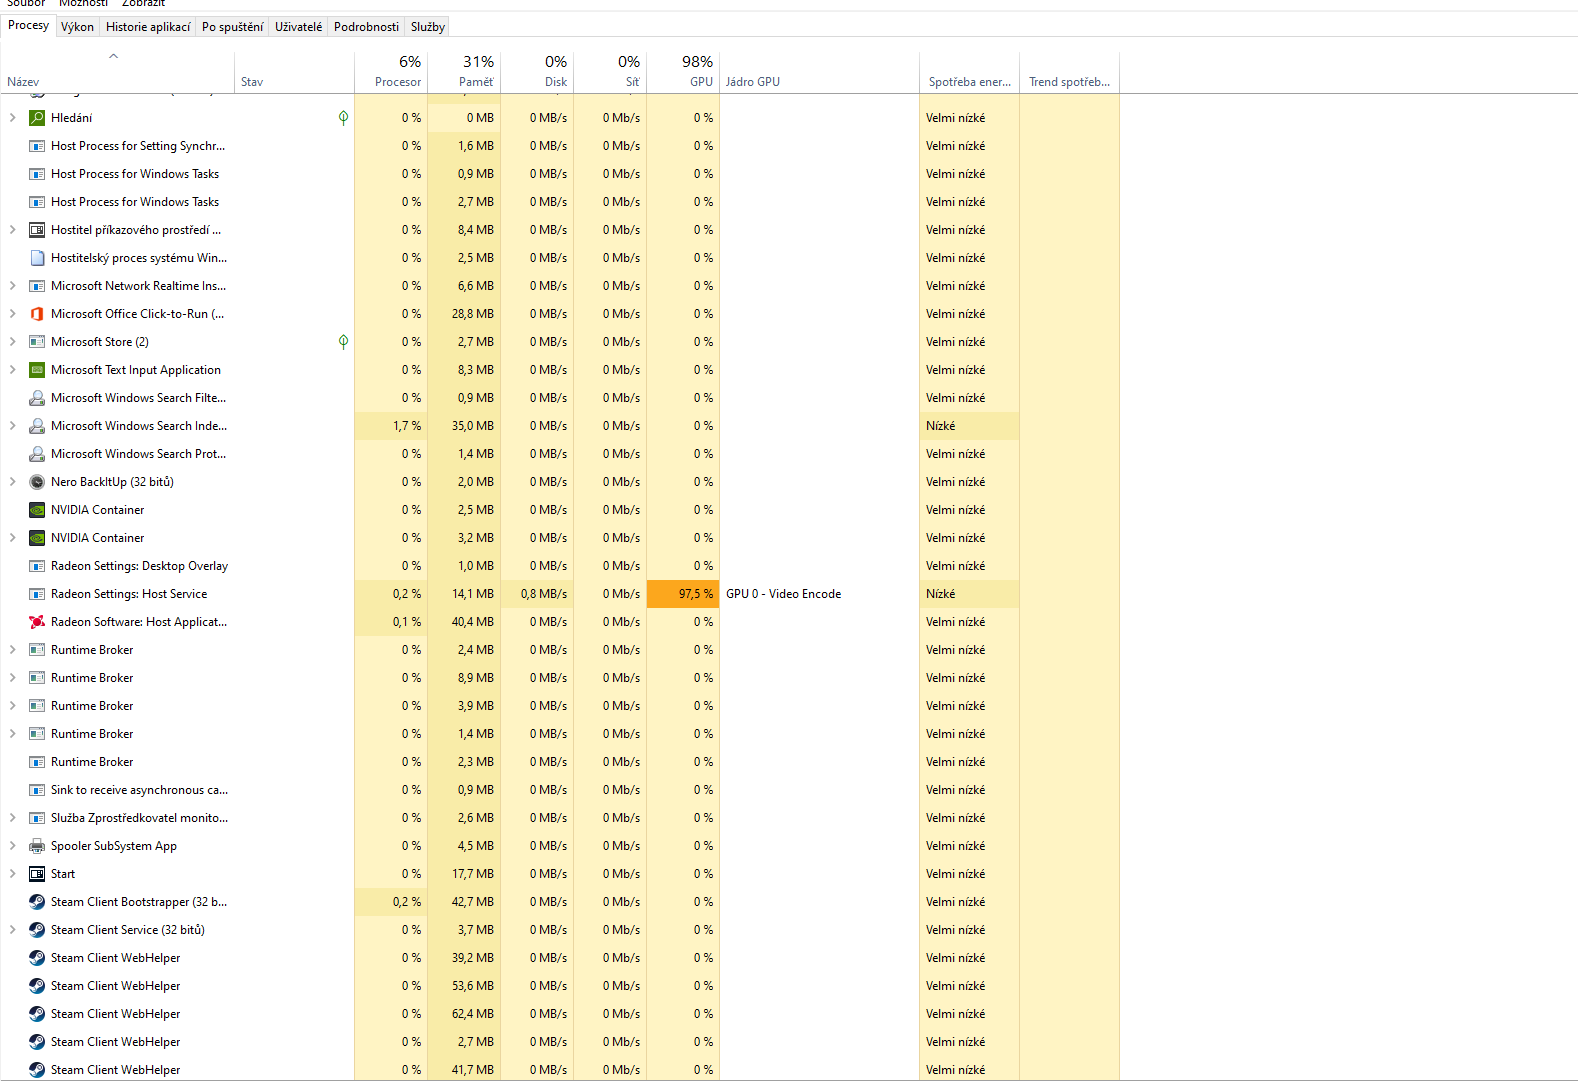1578x1081 pixels.
Task: Click the Steam Client Service icon
Action: [37, 930]
